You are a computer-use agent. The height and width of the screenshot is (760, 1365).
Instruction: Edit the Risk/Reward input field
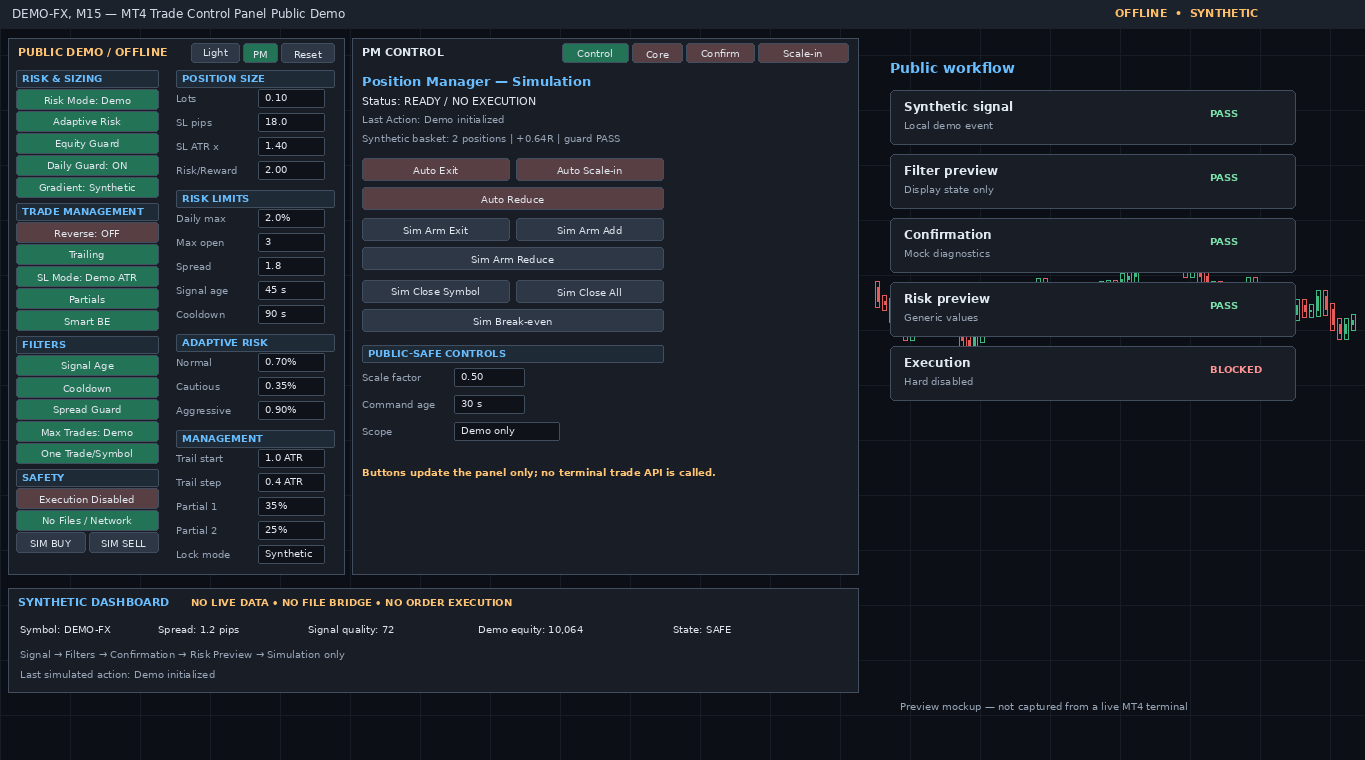click(291, 170)
